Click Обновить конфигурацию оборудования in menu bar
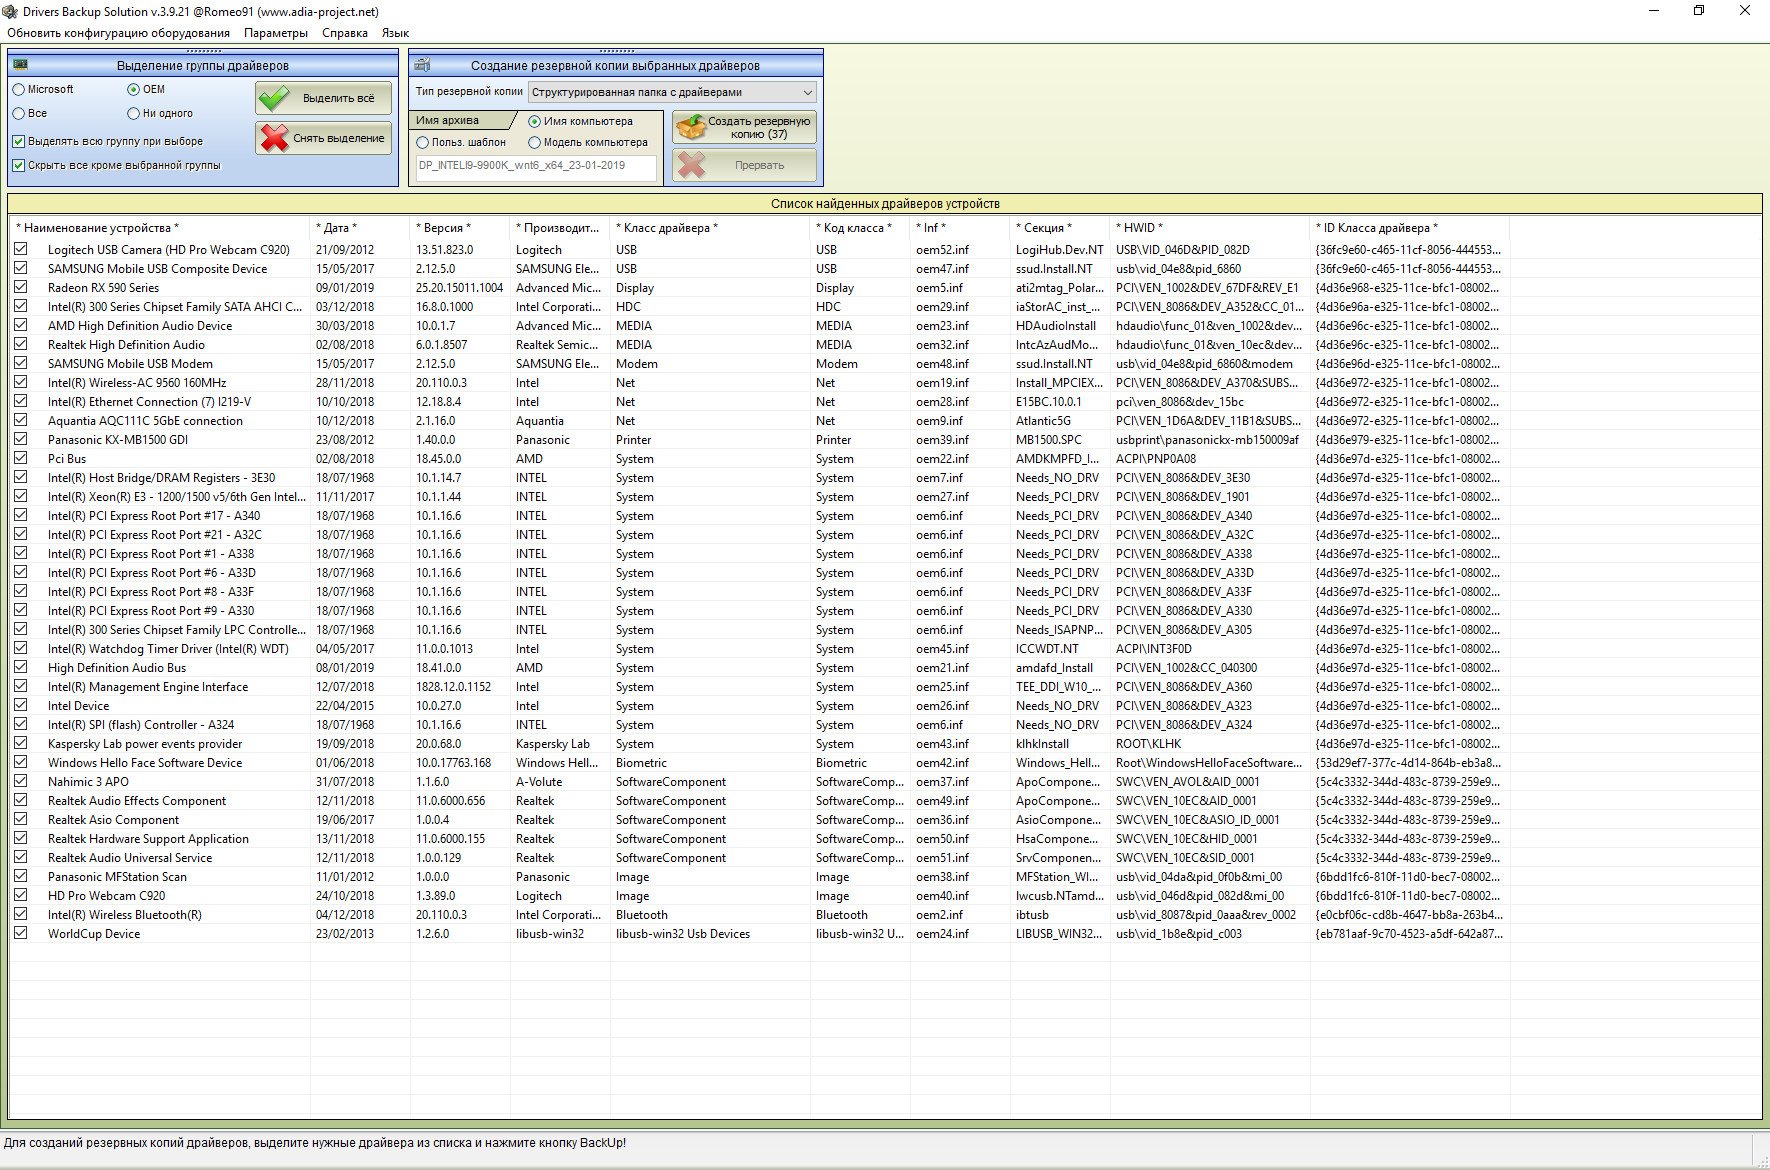The image size is (1770, 1170). (x=118, y=33)
